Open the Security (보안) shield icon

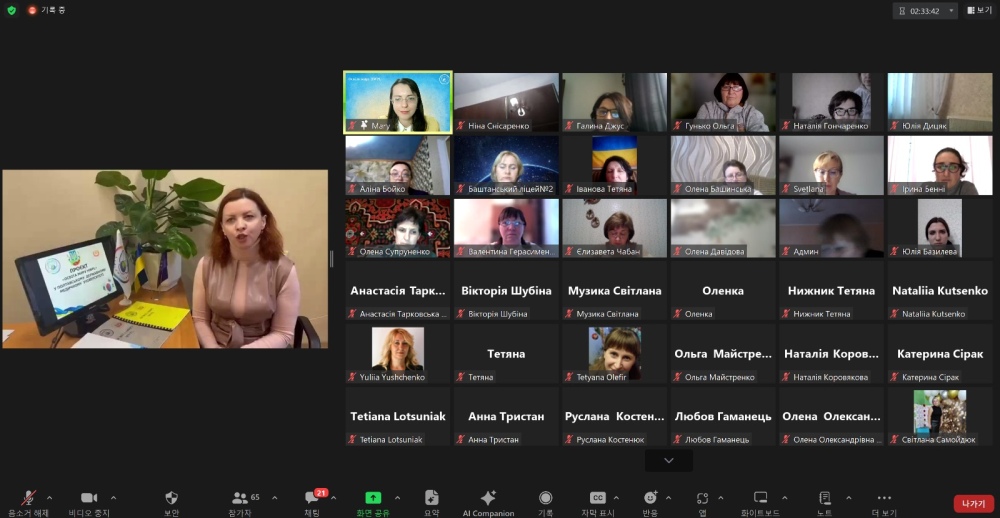(171, 498)
